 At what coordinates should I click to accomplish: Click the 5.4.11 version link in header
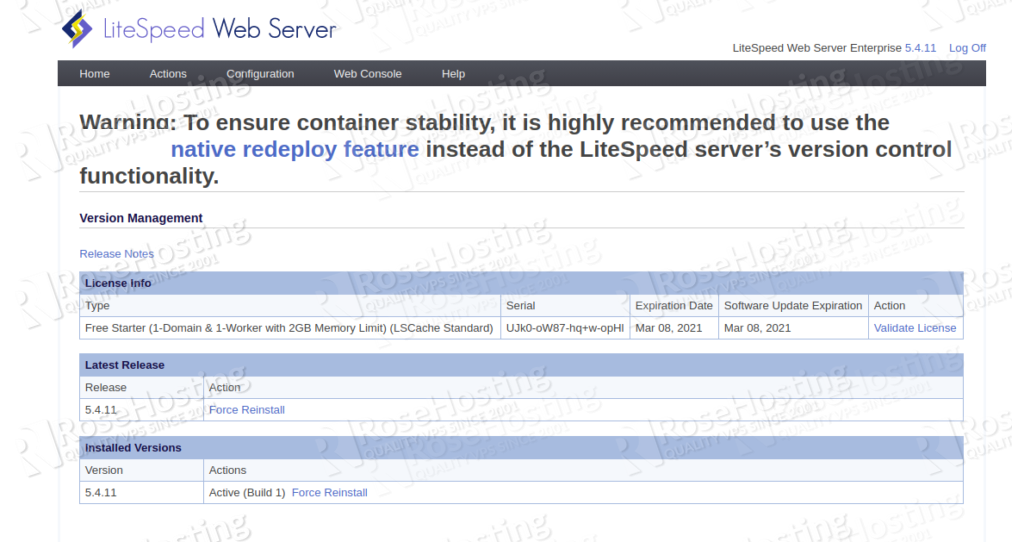pos(920,48)
